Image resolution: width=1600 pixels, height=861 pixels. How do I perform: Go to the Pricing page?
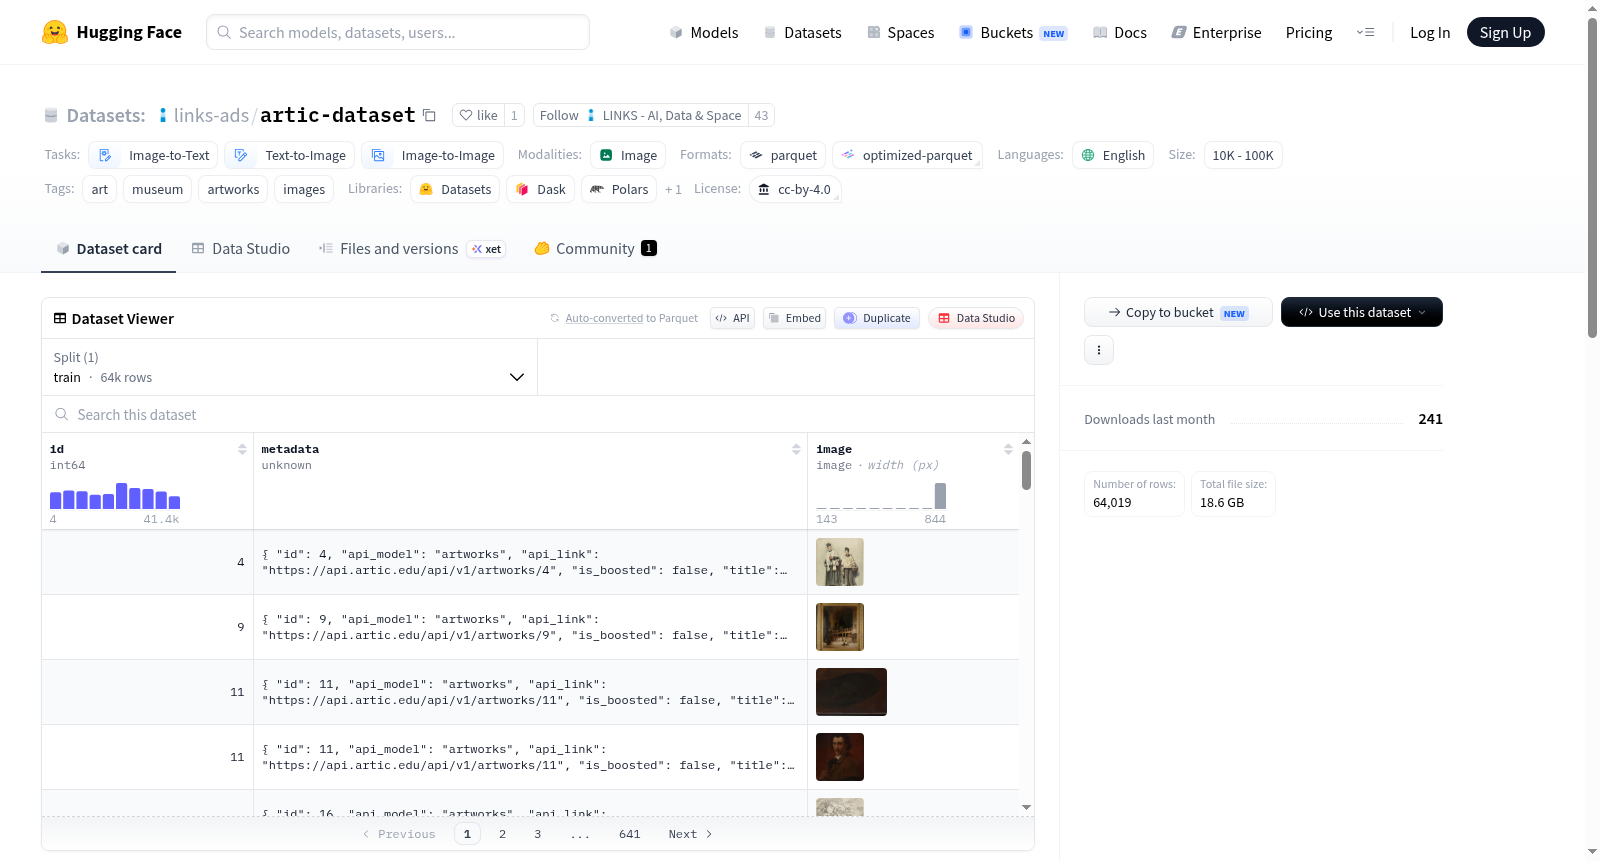coord(1309,32)
